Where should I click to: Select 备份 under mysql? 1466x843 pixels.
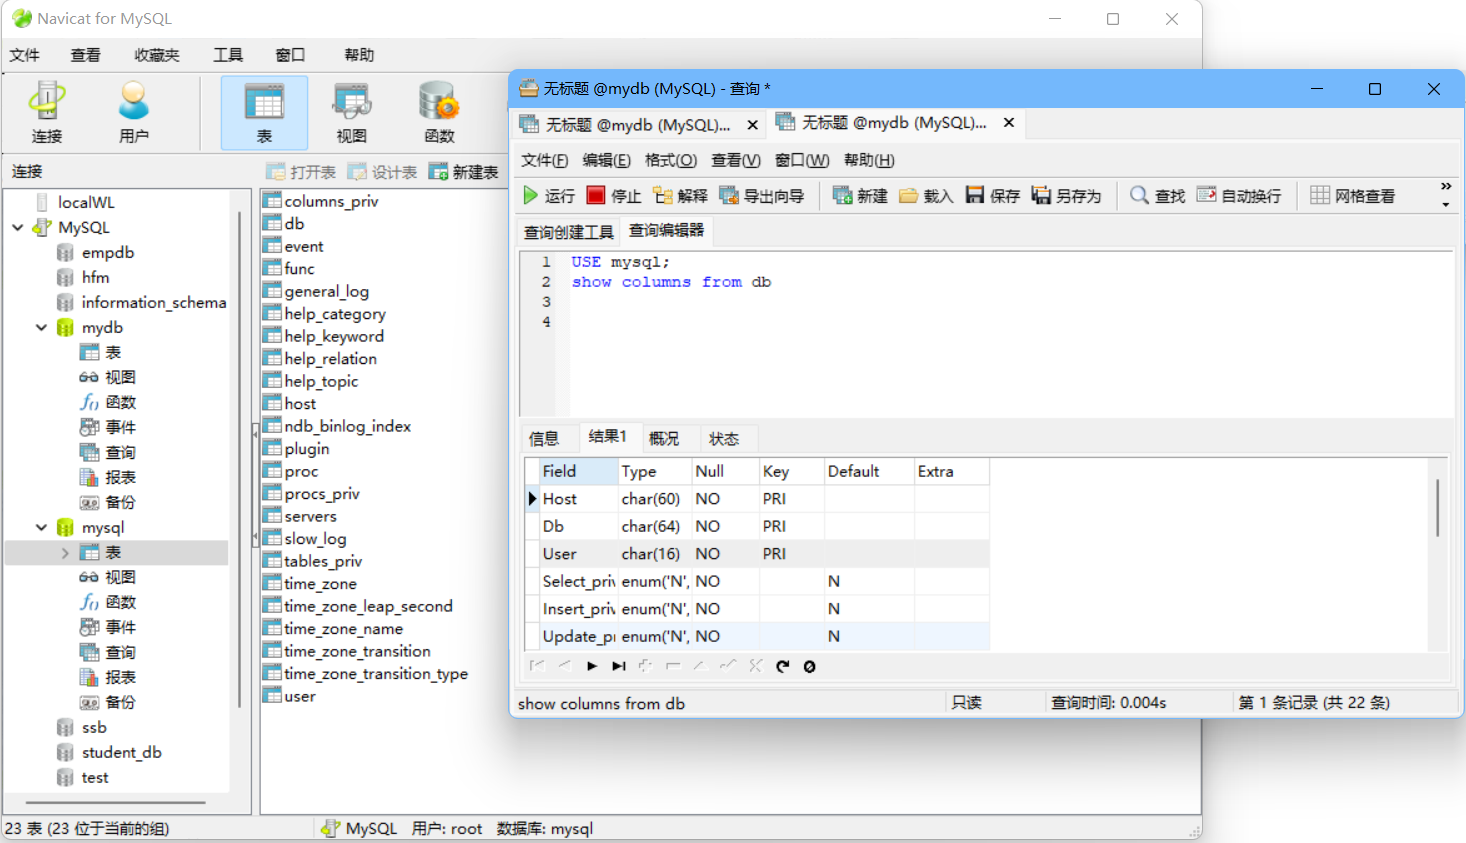coord(120,703)
